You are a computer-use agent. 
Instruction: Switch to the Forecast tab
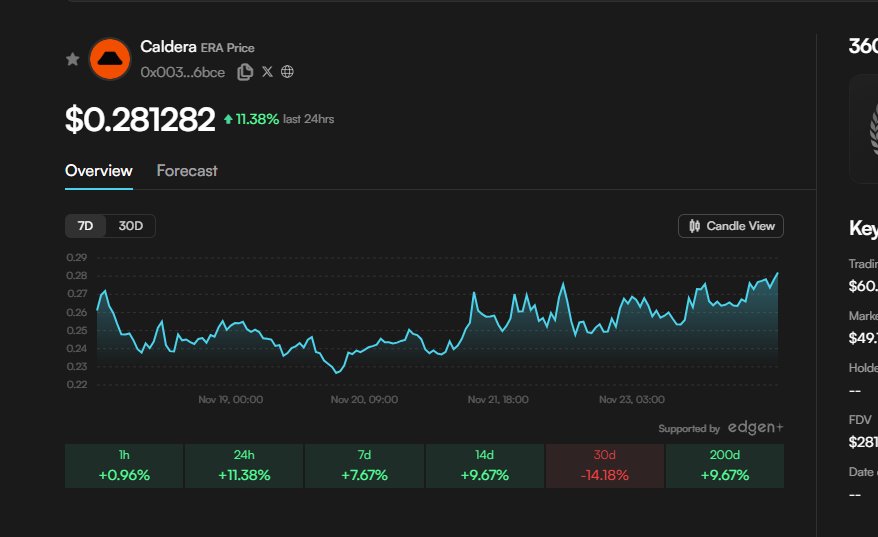tap(187, 171)
